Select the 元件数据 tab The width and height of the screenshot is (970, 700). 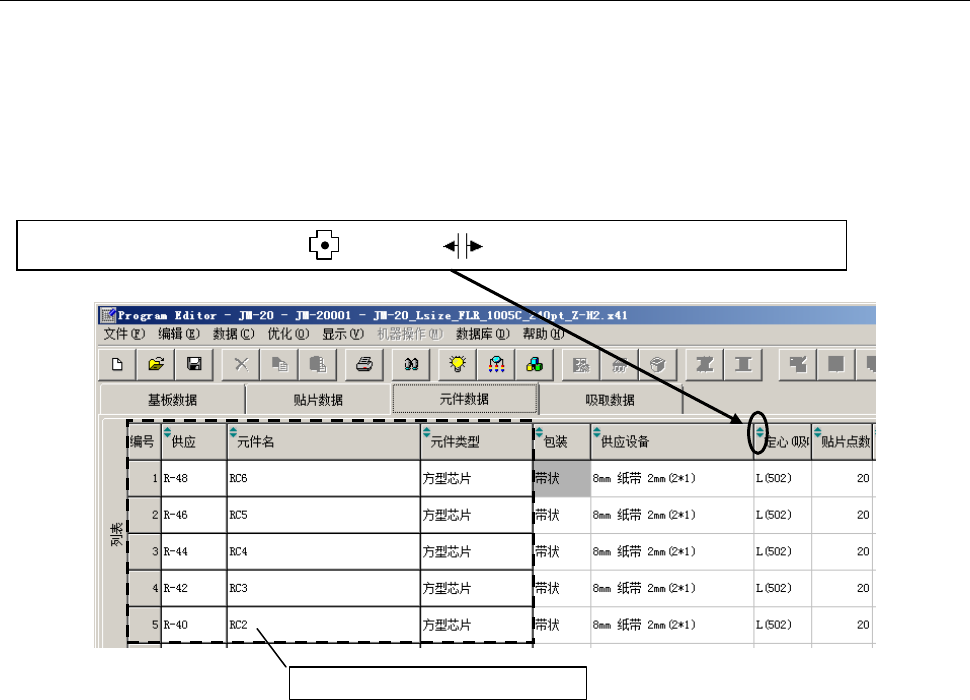tap(465, 399)
